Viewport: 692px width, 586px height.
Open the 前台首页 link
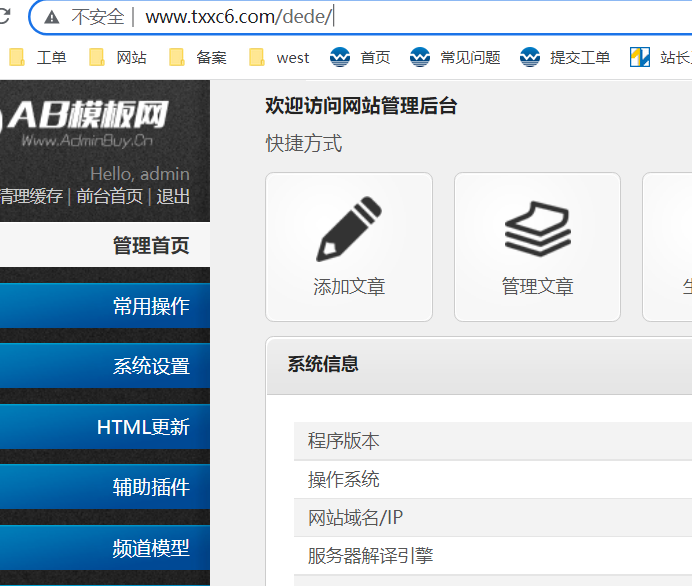(110, 196)
